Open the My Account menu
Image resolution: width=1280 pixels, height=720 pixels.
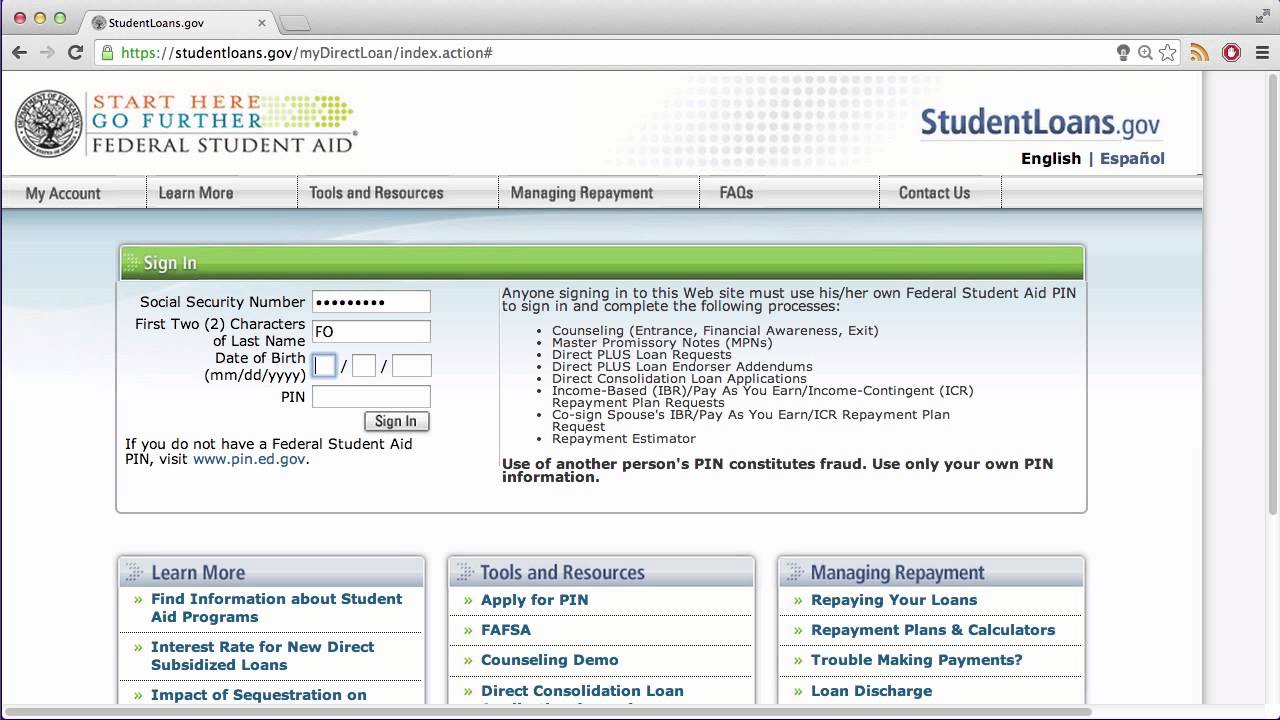[63, 193]
